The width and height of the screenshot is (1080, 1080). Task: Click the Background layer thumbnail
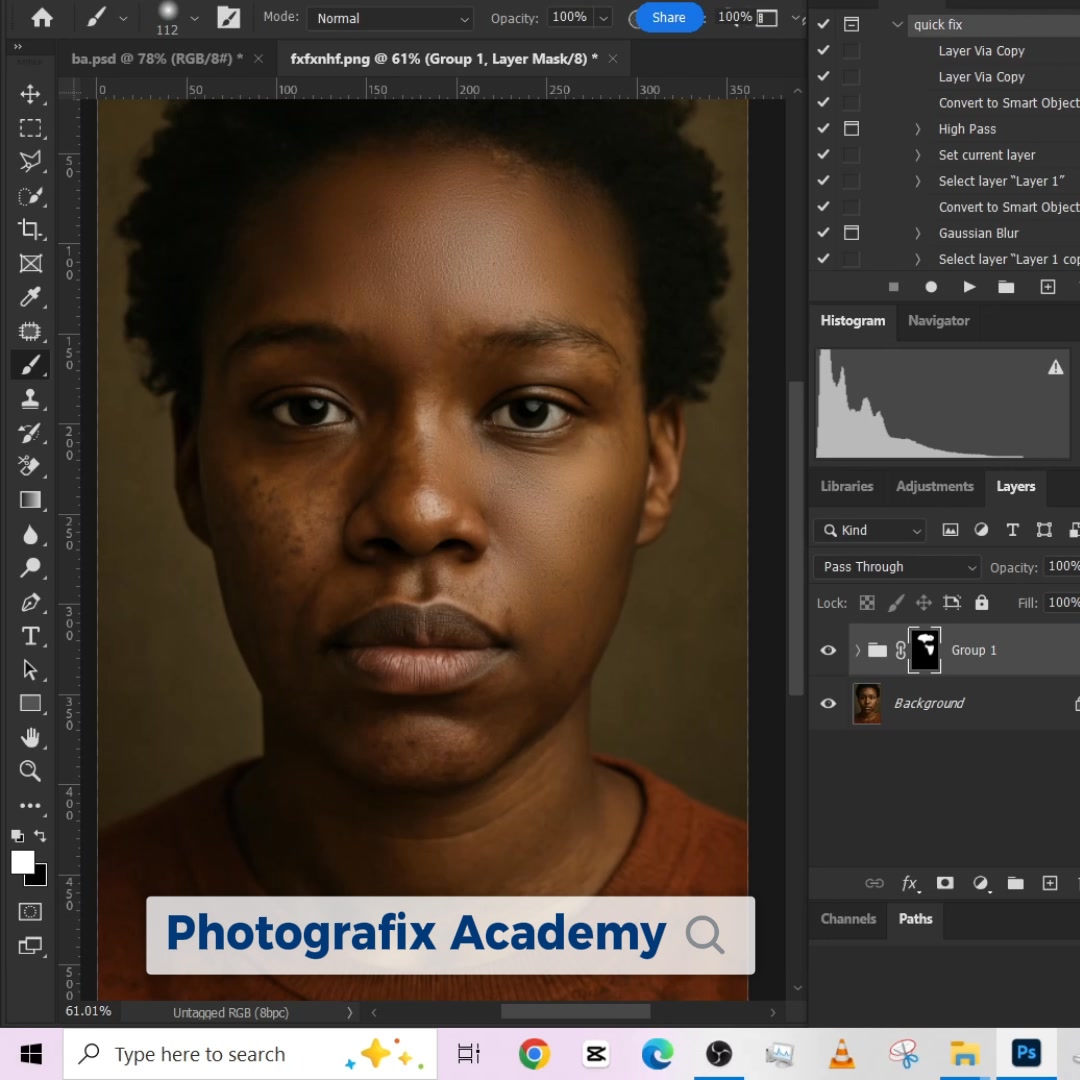[866, 703]
